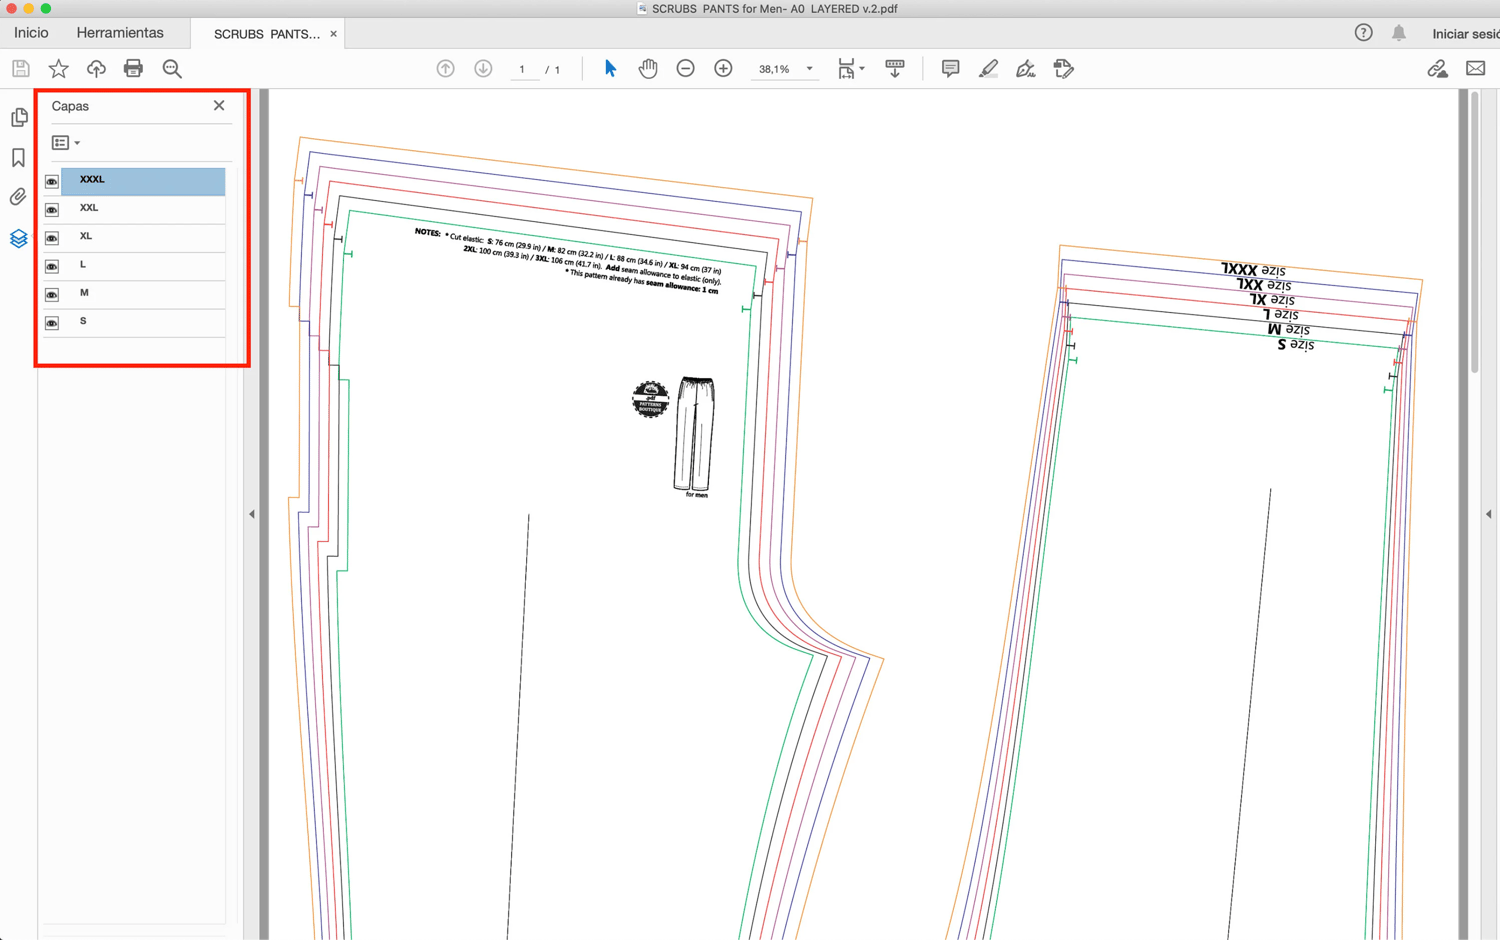Zoom out with minus button
Screen dimensions: 1500x940
(686, 69)
